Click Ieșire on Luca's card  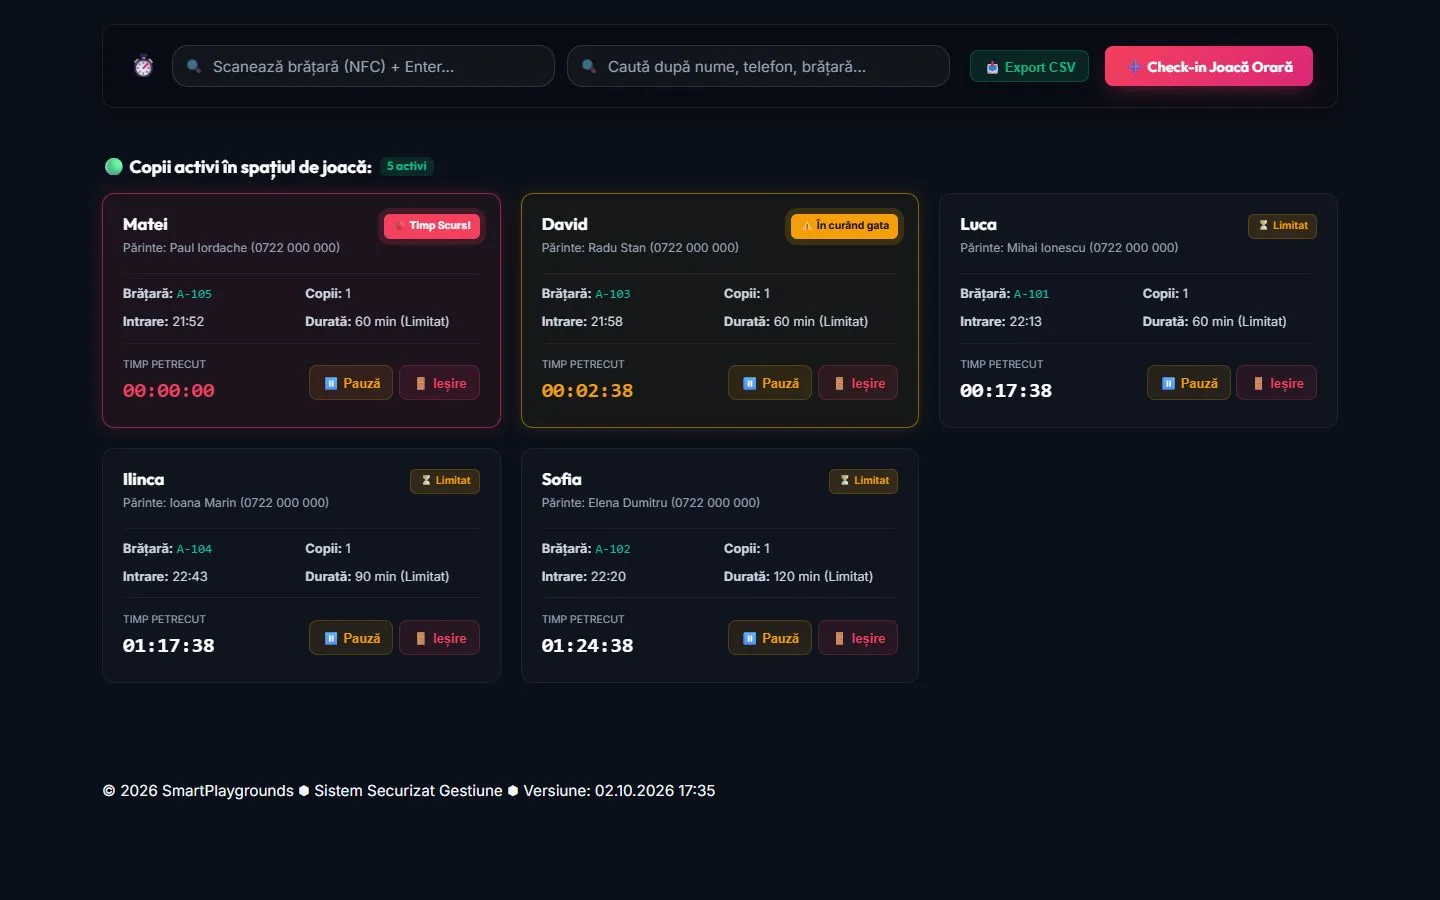click(1277, 383)
